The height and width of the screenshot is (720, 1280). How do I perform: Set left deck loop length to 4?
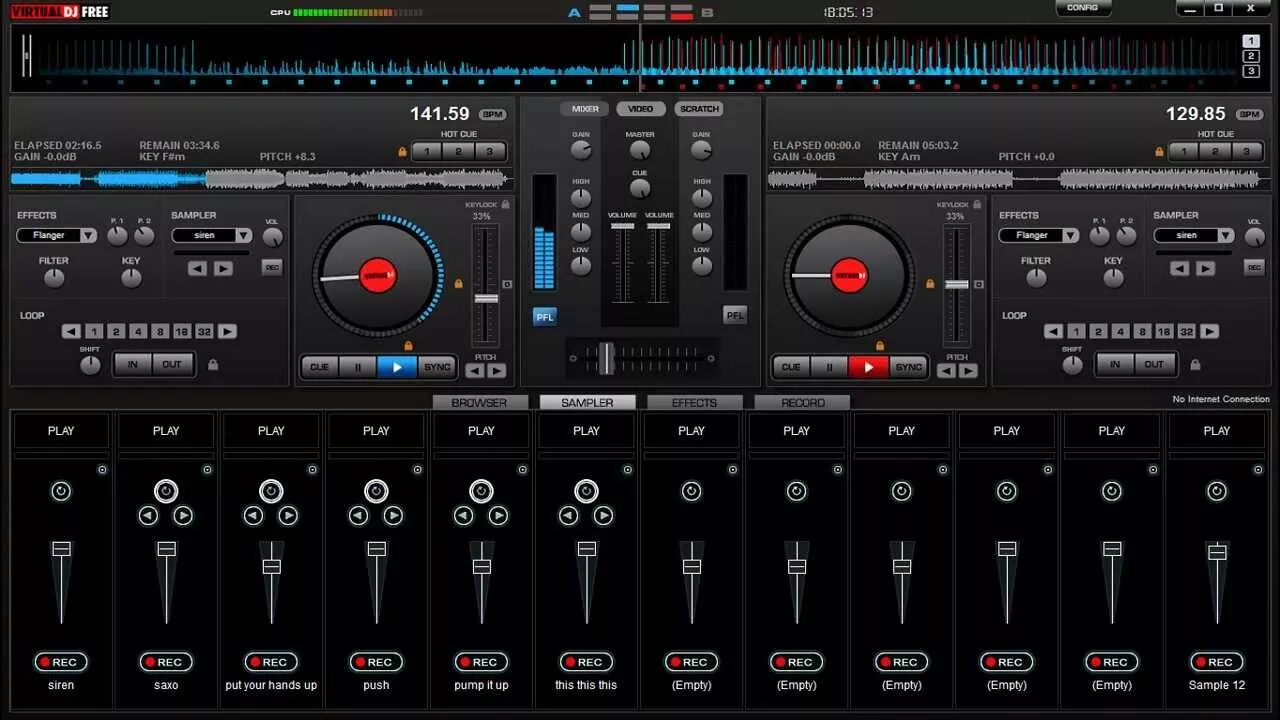[137, 332]
